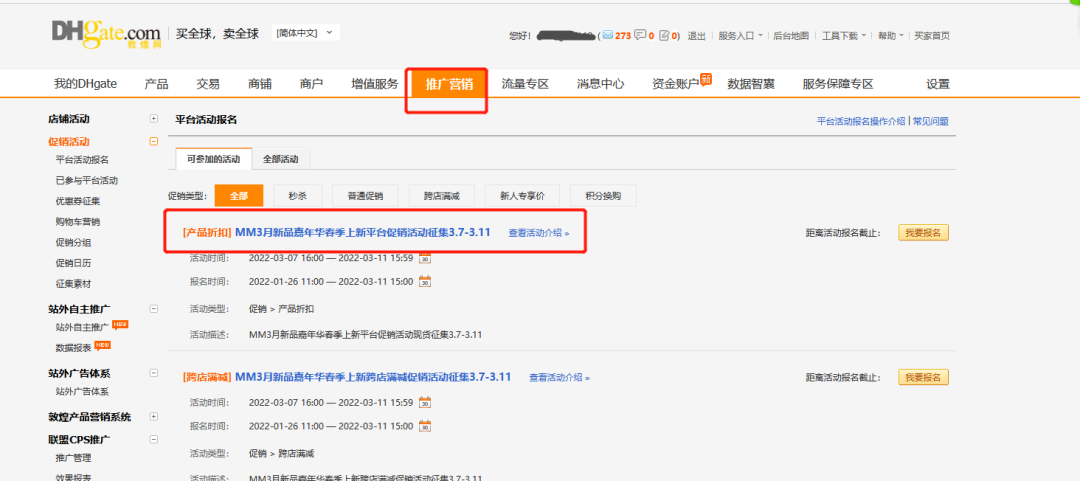Select the 推广营销 navigation tab
This screenshot has height=481, width=1080.
pos(449,84)
